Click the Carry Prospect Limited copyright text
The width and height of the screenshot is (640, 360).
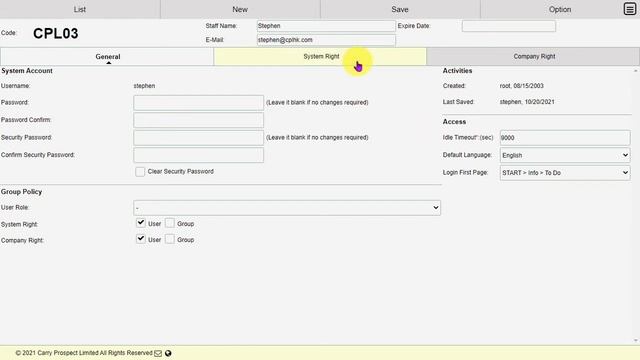tap(84, 353)
